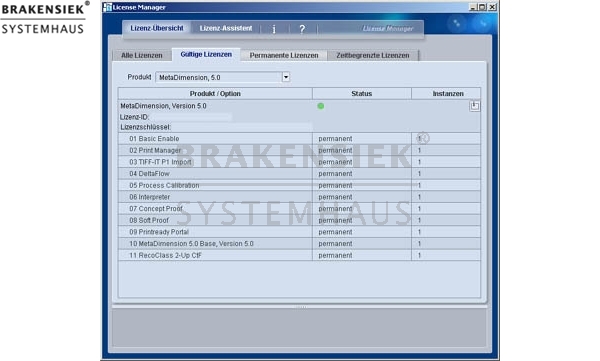Click the green status indicator dot
This screenshot has width=600, height=361.
[x=321, y=106]
